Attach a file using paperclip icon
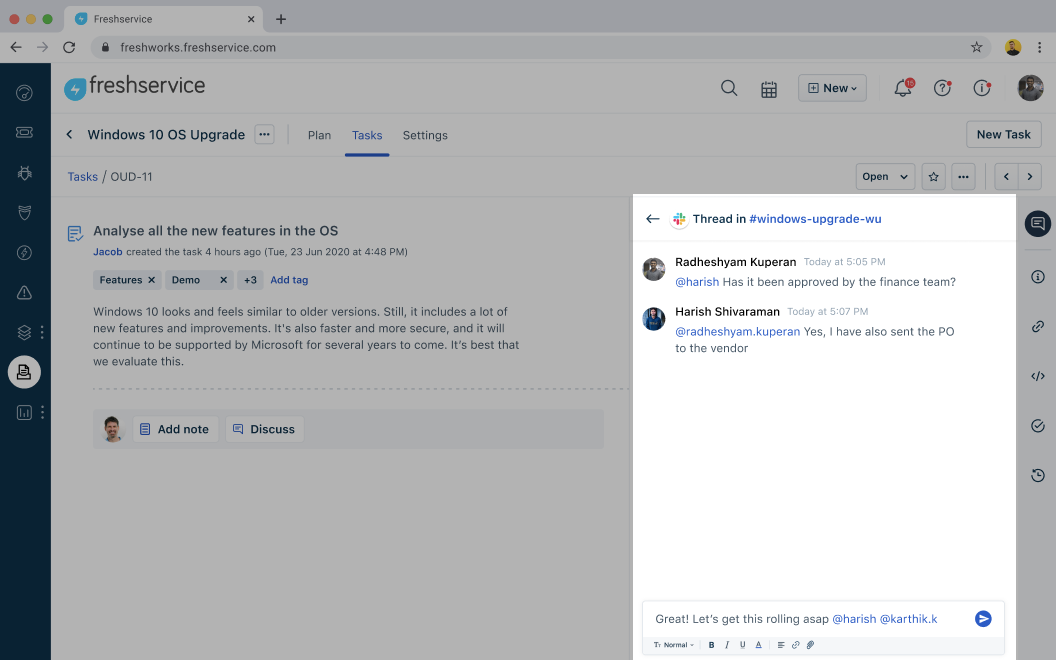This screenshot has height=660, width=1056. (x=810, y=645)
